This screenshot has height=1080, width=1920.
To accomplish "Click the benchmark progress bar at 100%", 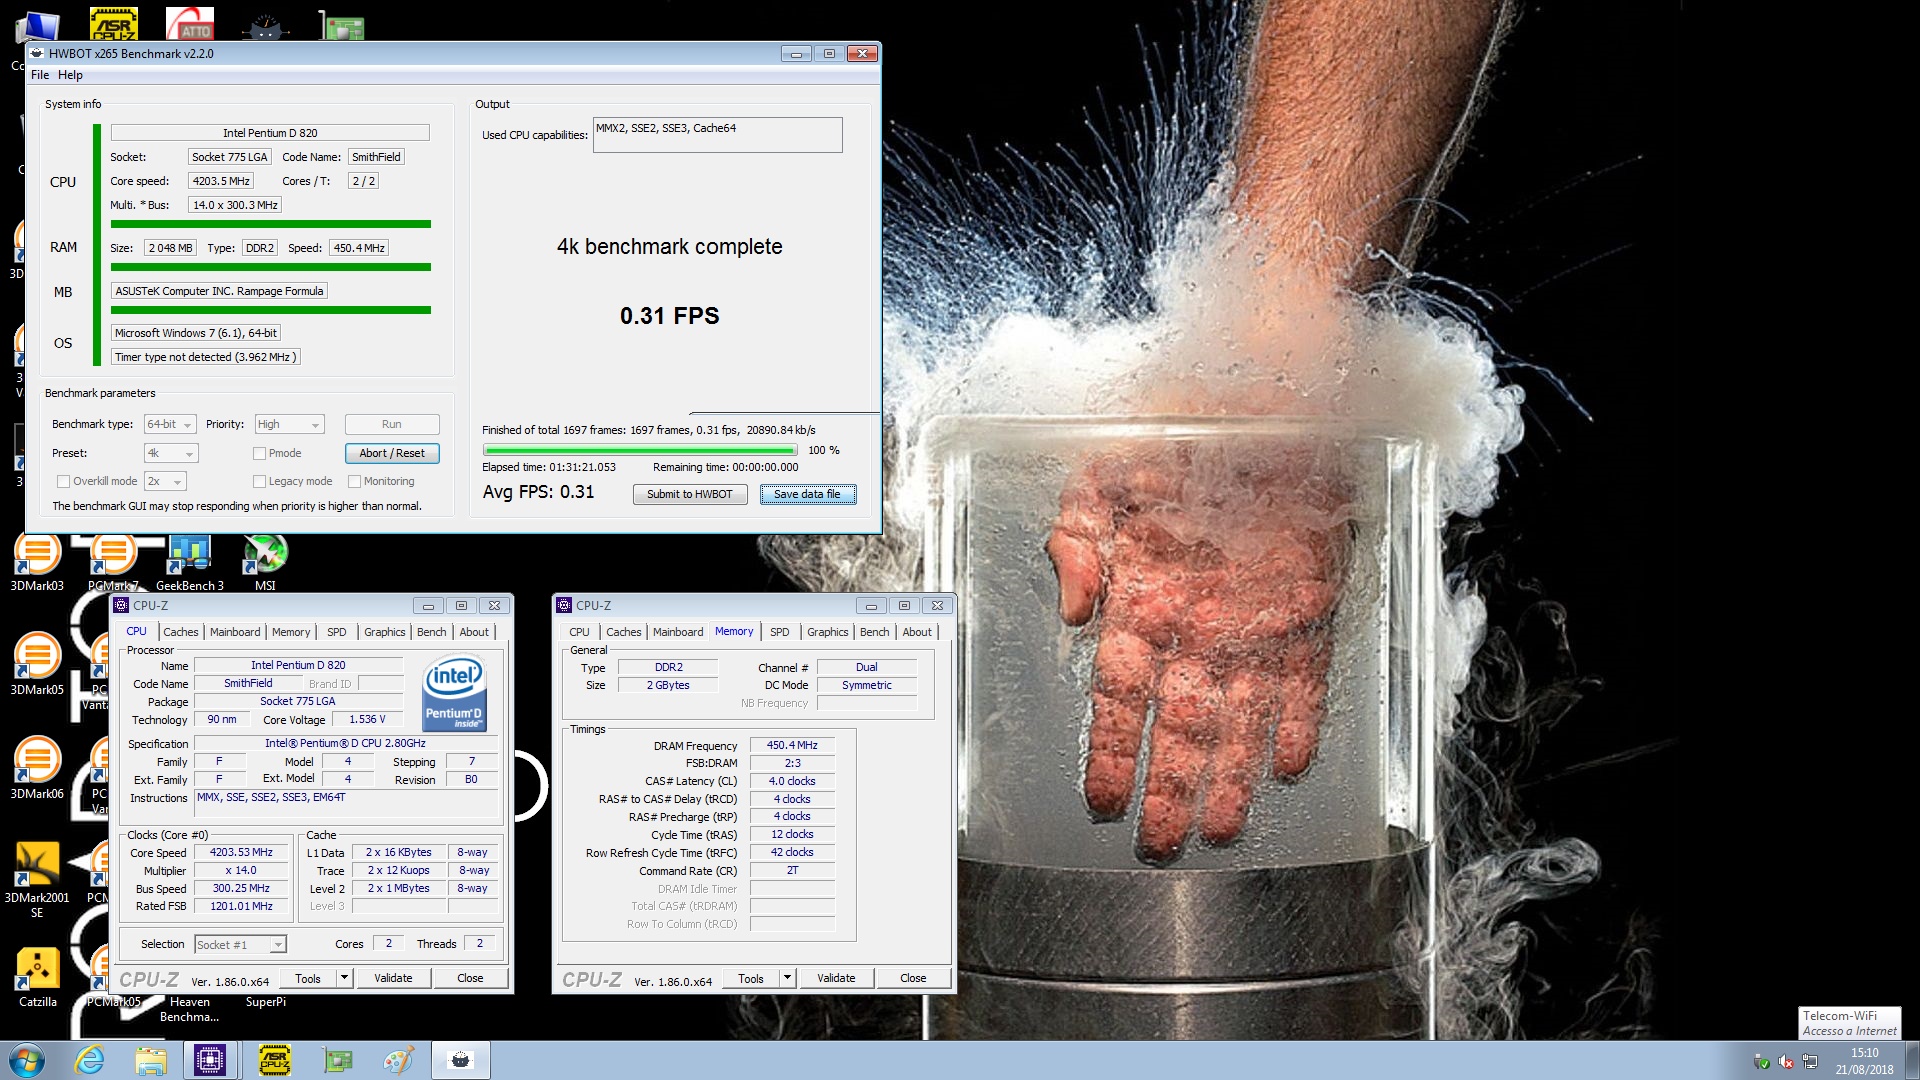I will tap(640, 450).
